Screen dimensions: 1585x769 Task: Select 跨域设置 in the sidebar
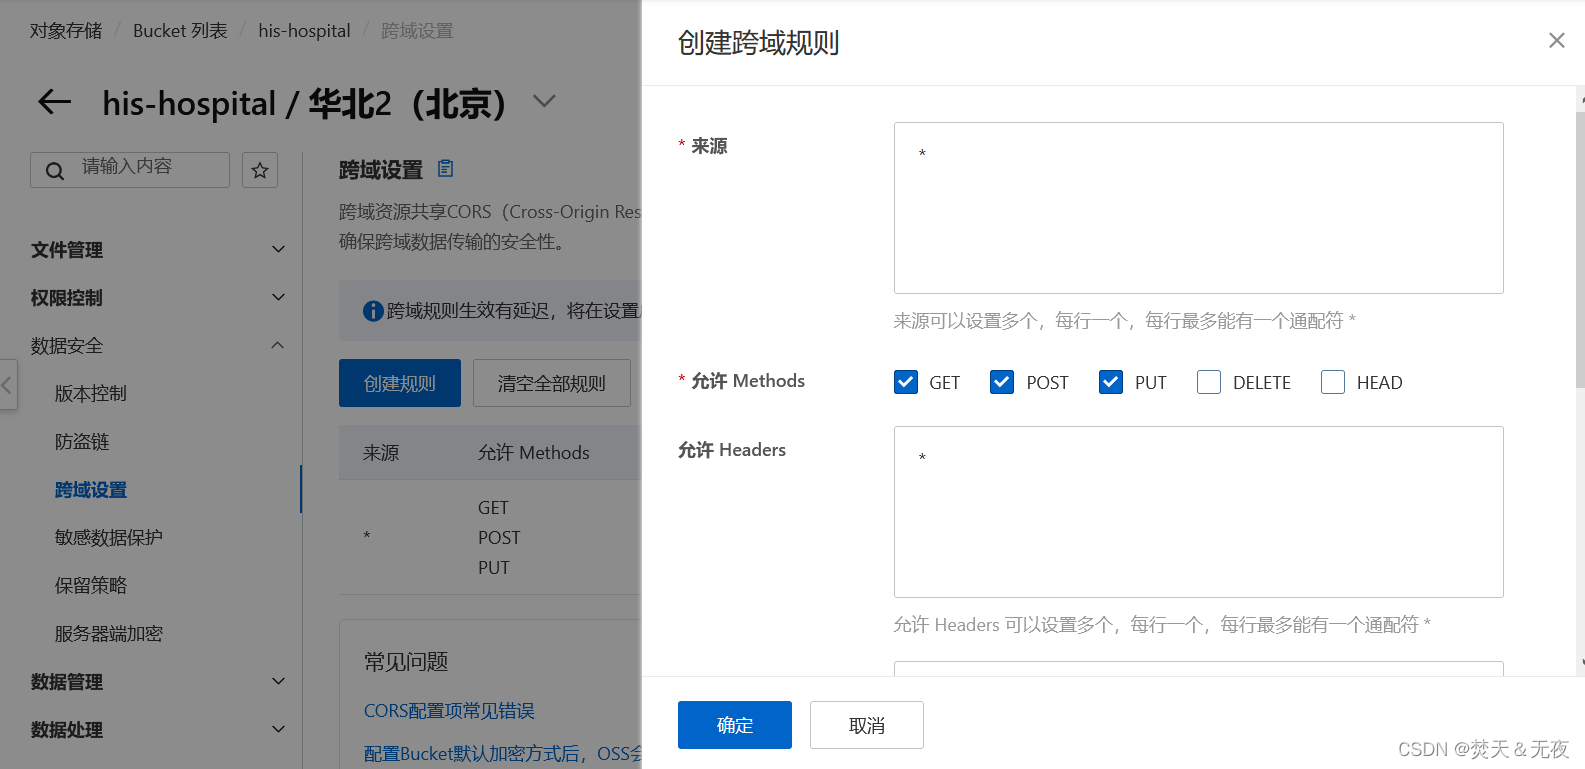[91, 489]
